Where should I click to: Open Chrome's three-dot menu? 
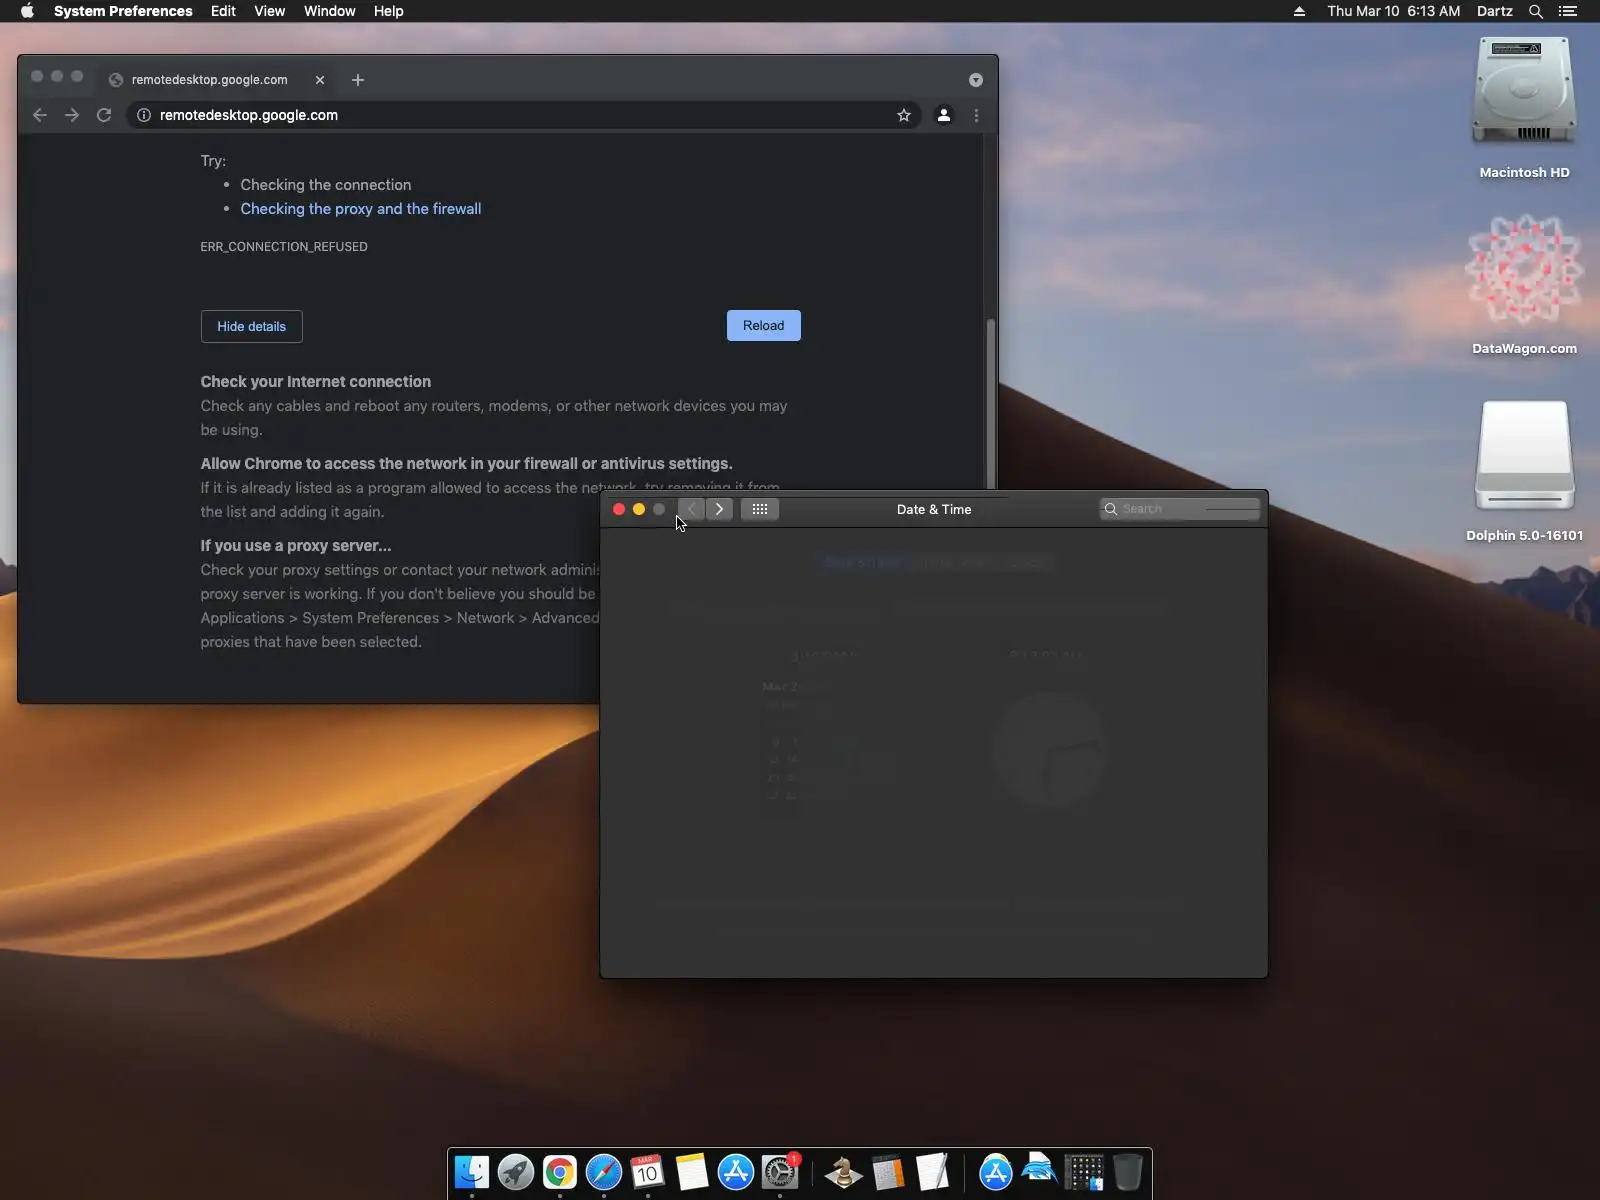coord(977,115)
